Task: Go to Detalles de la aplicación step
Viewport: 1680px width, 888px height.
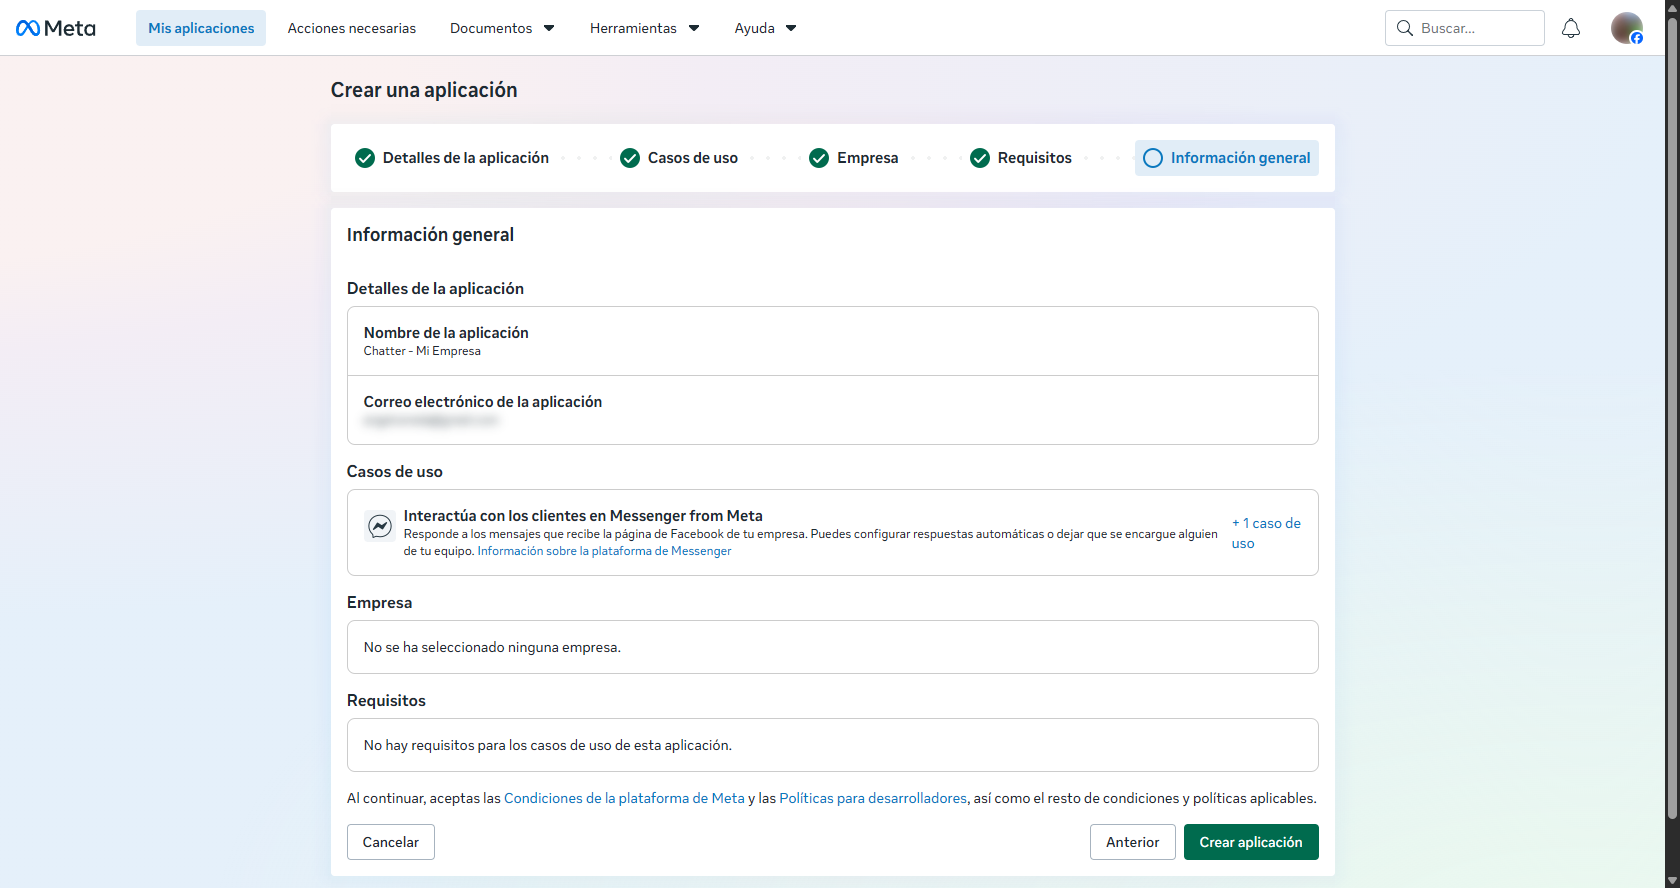Action: point(466,158)
